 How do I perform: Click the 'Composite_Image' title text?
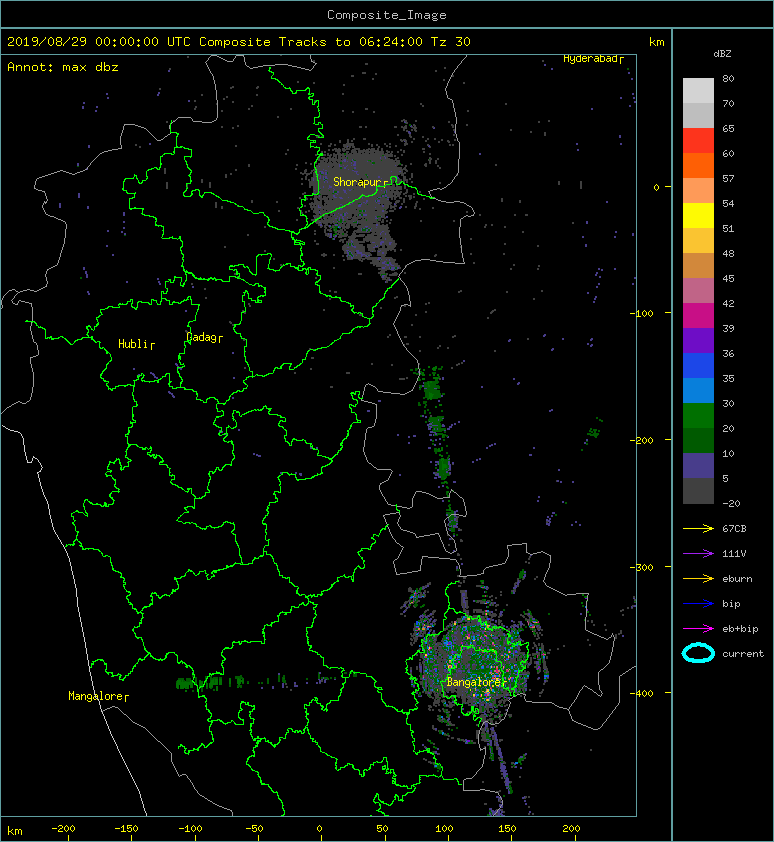[x=387, y=15]
